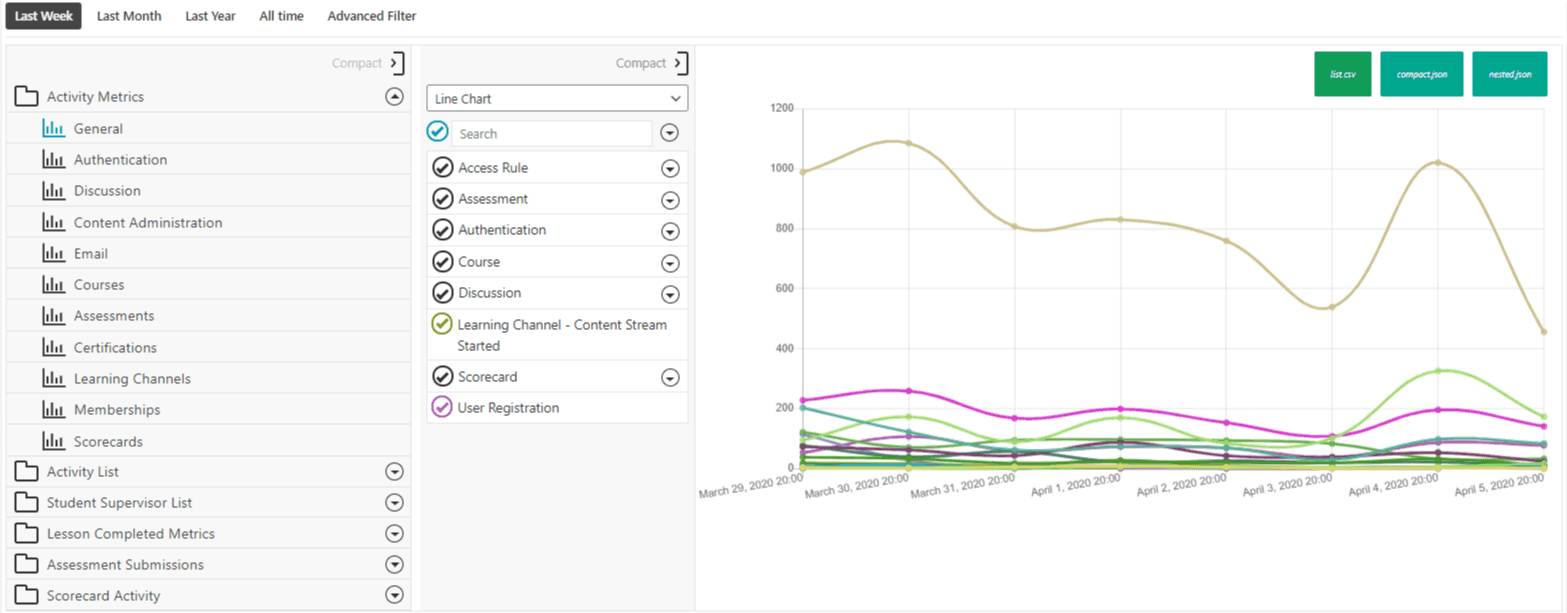The width and height of the screenshot is (1567, 613).
Task: Download data as list.csv
Action: 1342,73
